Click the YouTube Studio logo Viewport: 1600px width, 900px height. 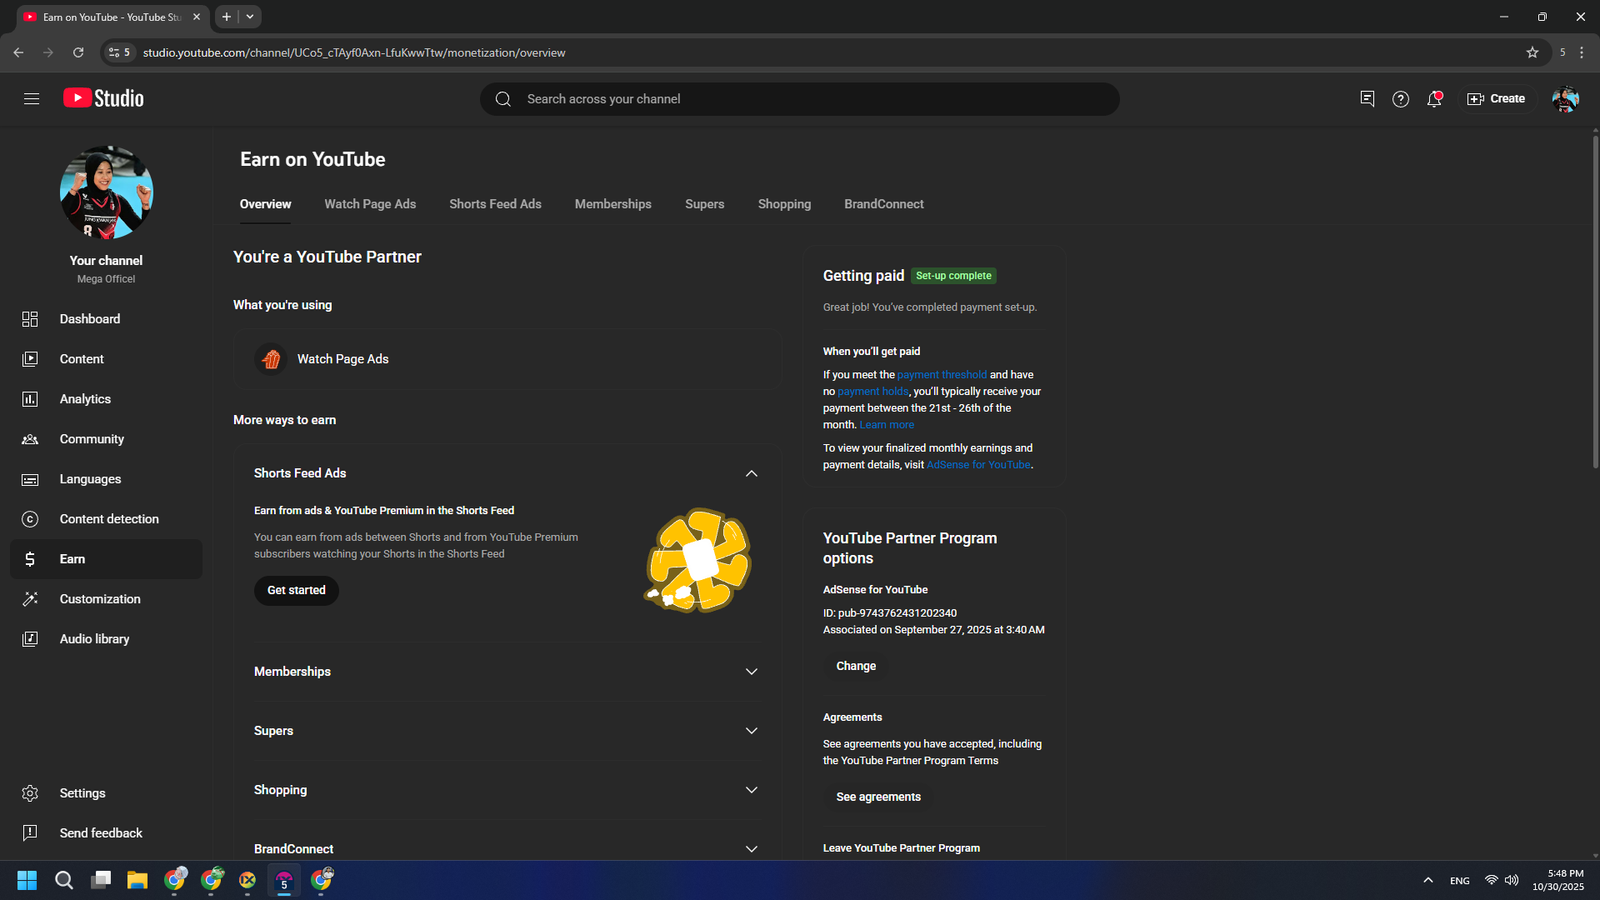[104, 98]
